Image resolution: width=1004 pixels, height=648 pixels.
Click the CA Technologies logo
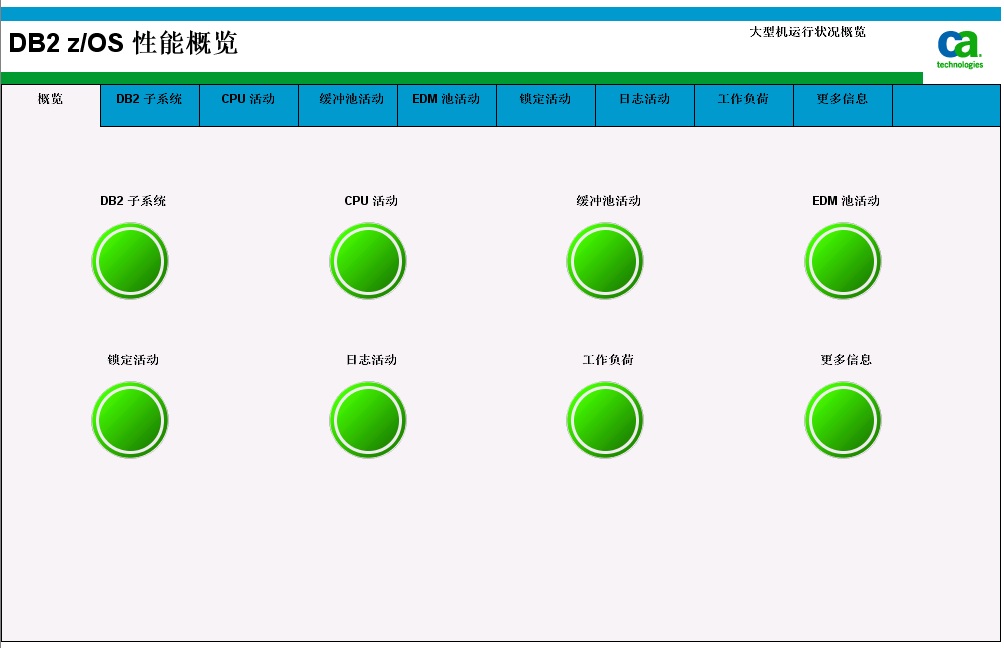959,49
